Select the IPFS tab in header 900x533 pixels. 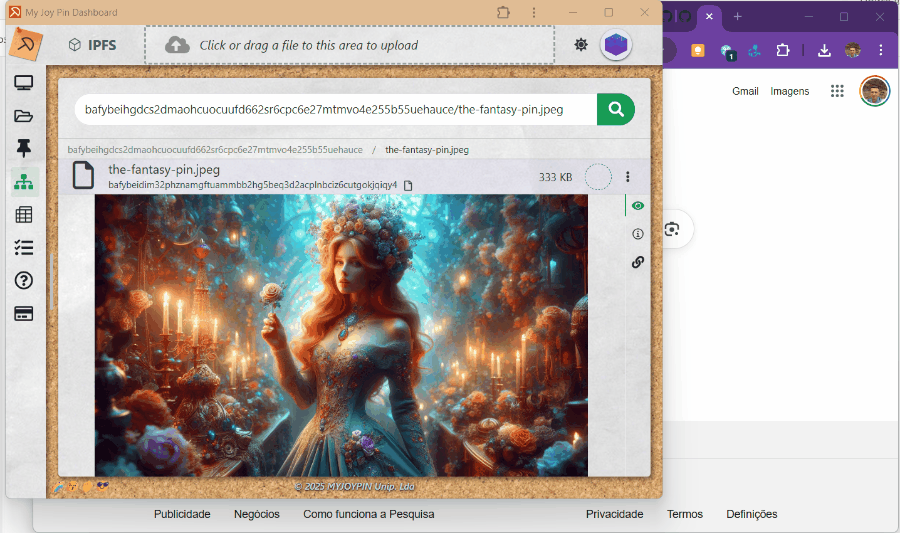tap(91, 45)
